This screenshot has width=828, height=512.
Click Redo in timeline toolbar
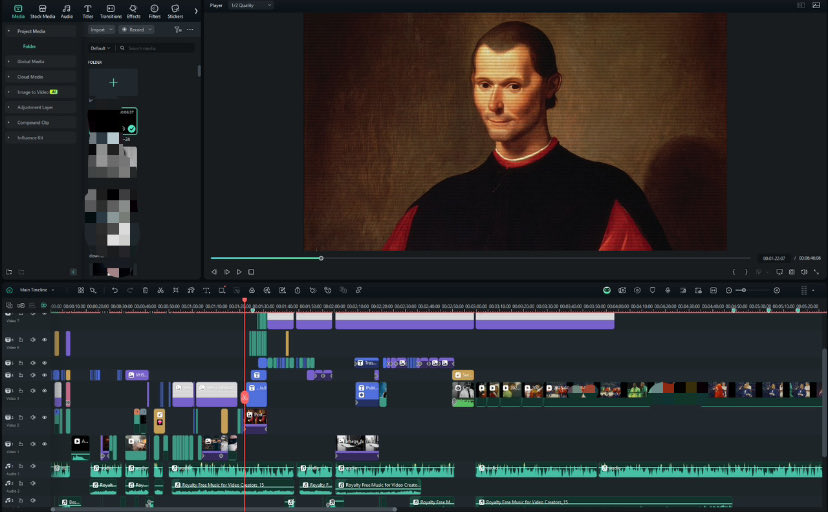click(130, 290)
